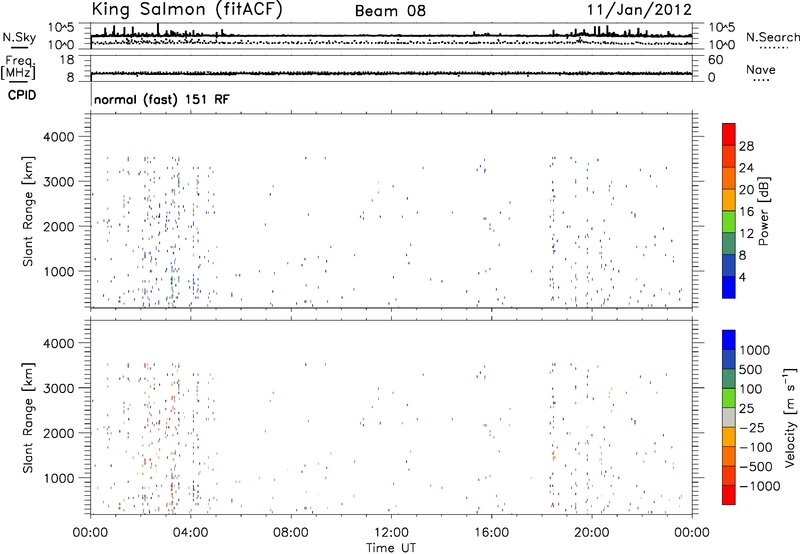Viewport: 800px width, 554px height.
Task: Select the N.Search legend label
Action: coord(773,37)
